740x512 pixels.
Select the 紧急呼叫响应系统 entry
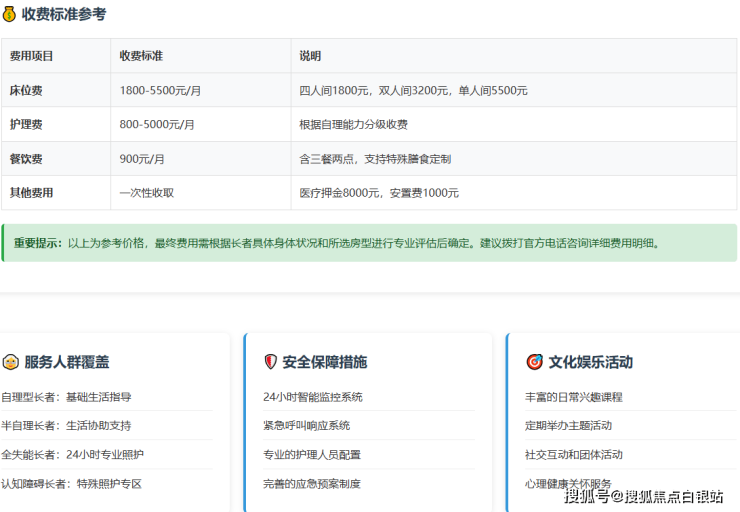[x=306, y=426]
